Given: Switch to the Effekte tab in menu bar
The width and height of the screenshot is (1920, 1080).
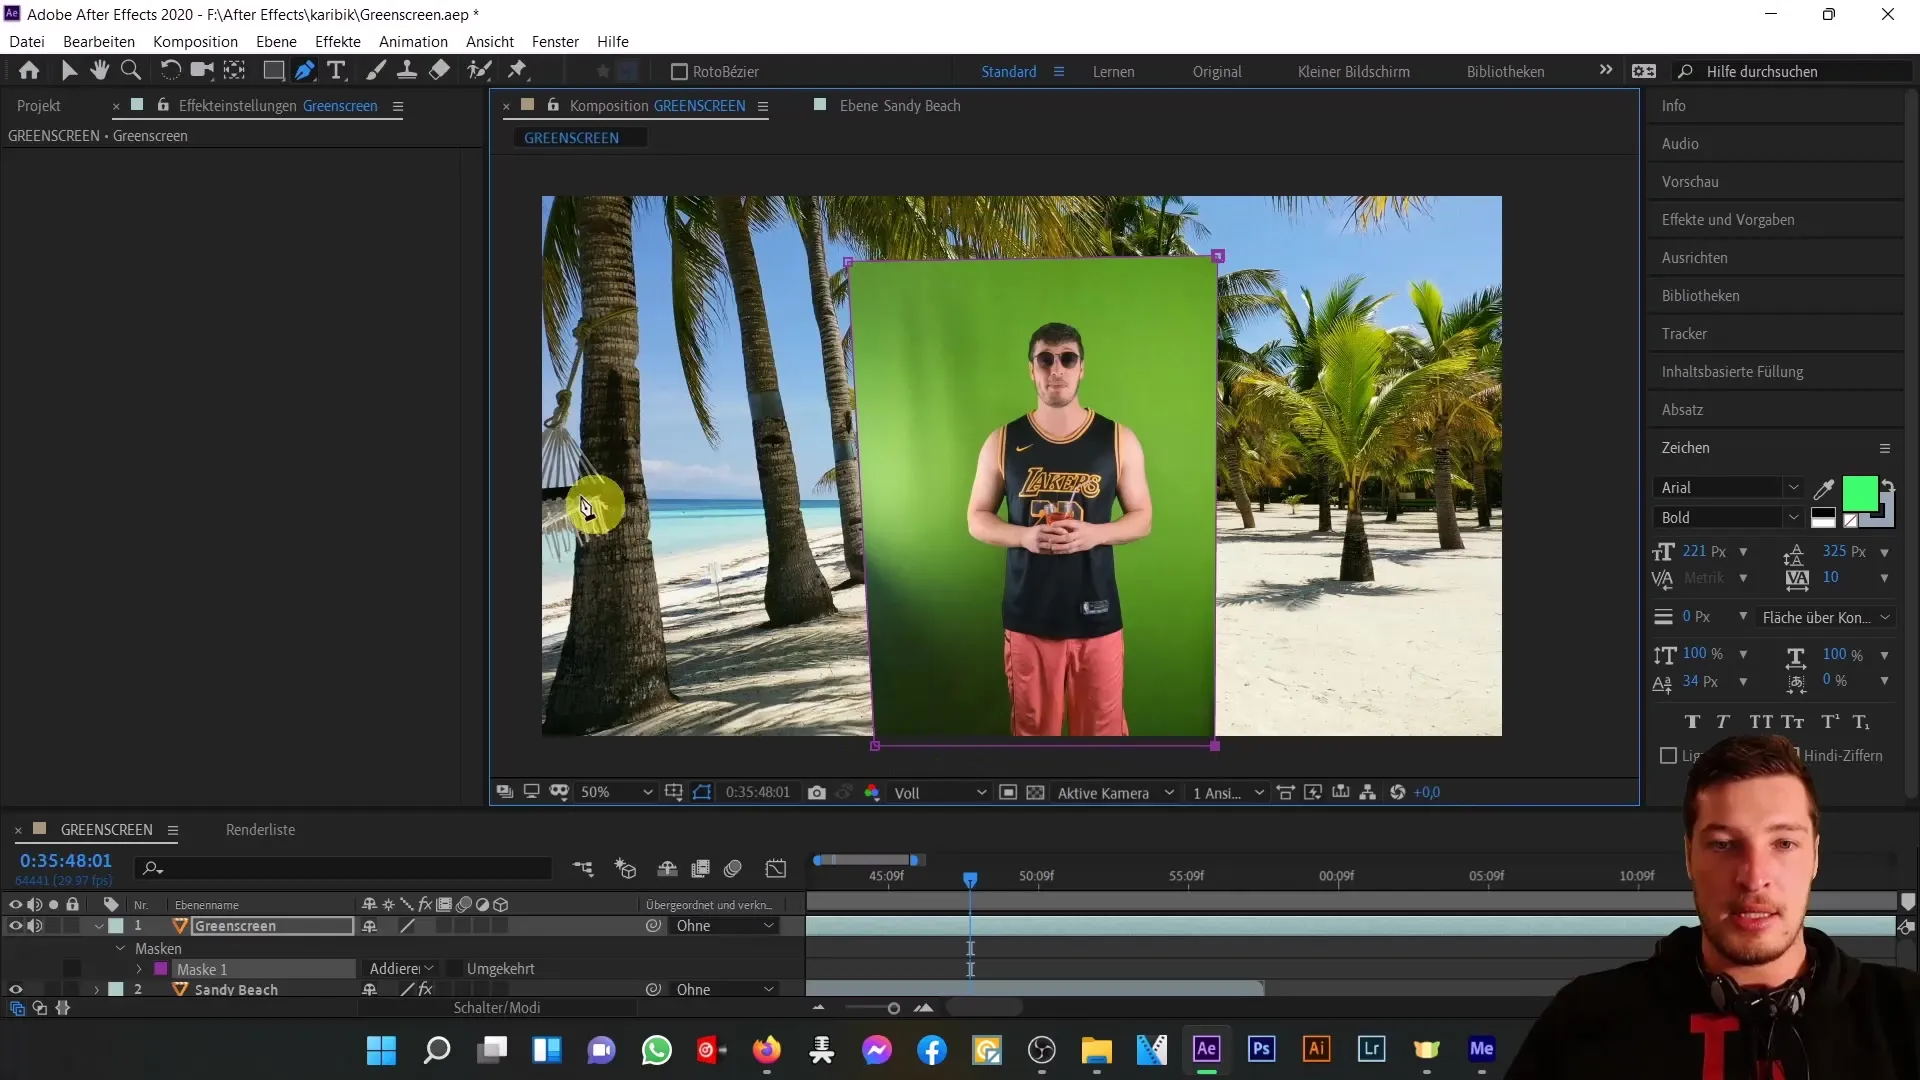Looking at the screenshot, I should (339, 41).
